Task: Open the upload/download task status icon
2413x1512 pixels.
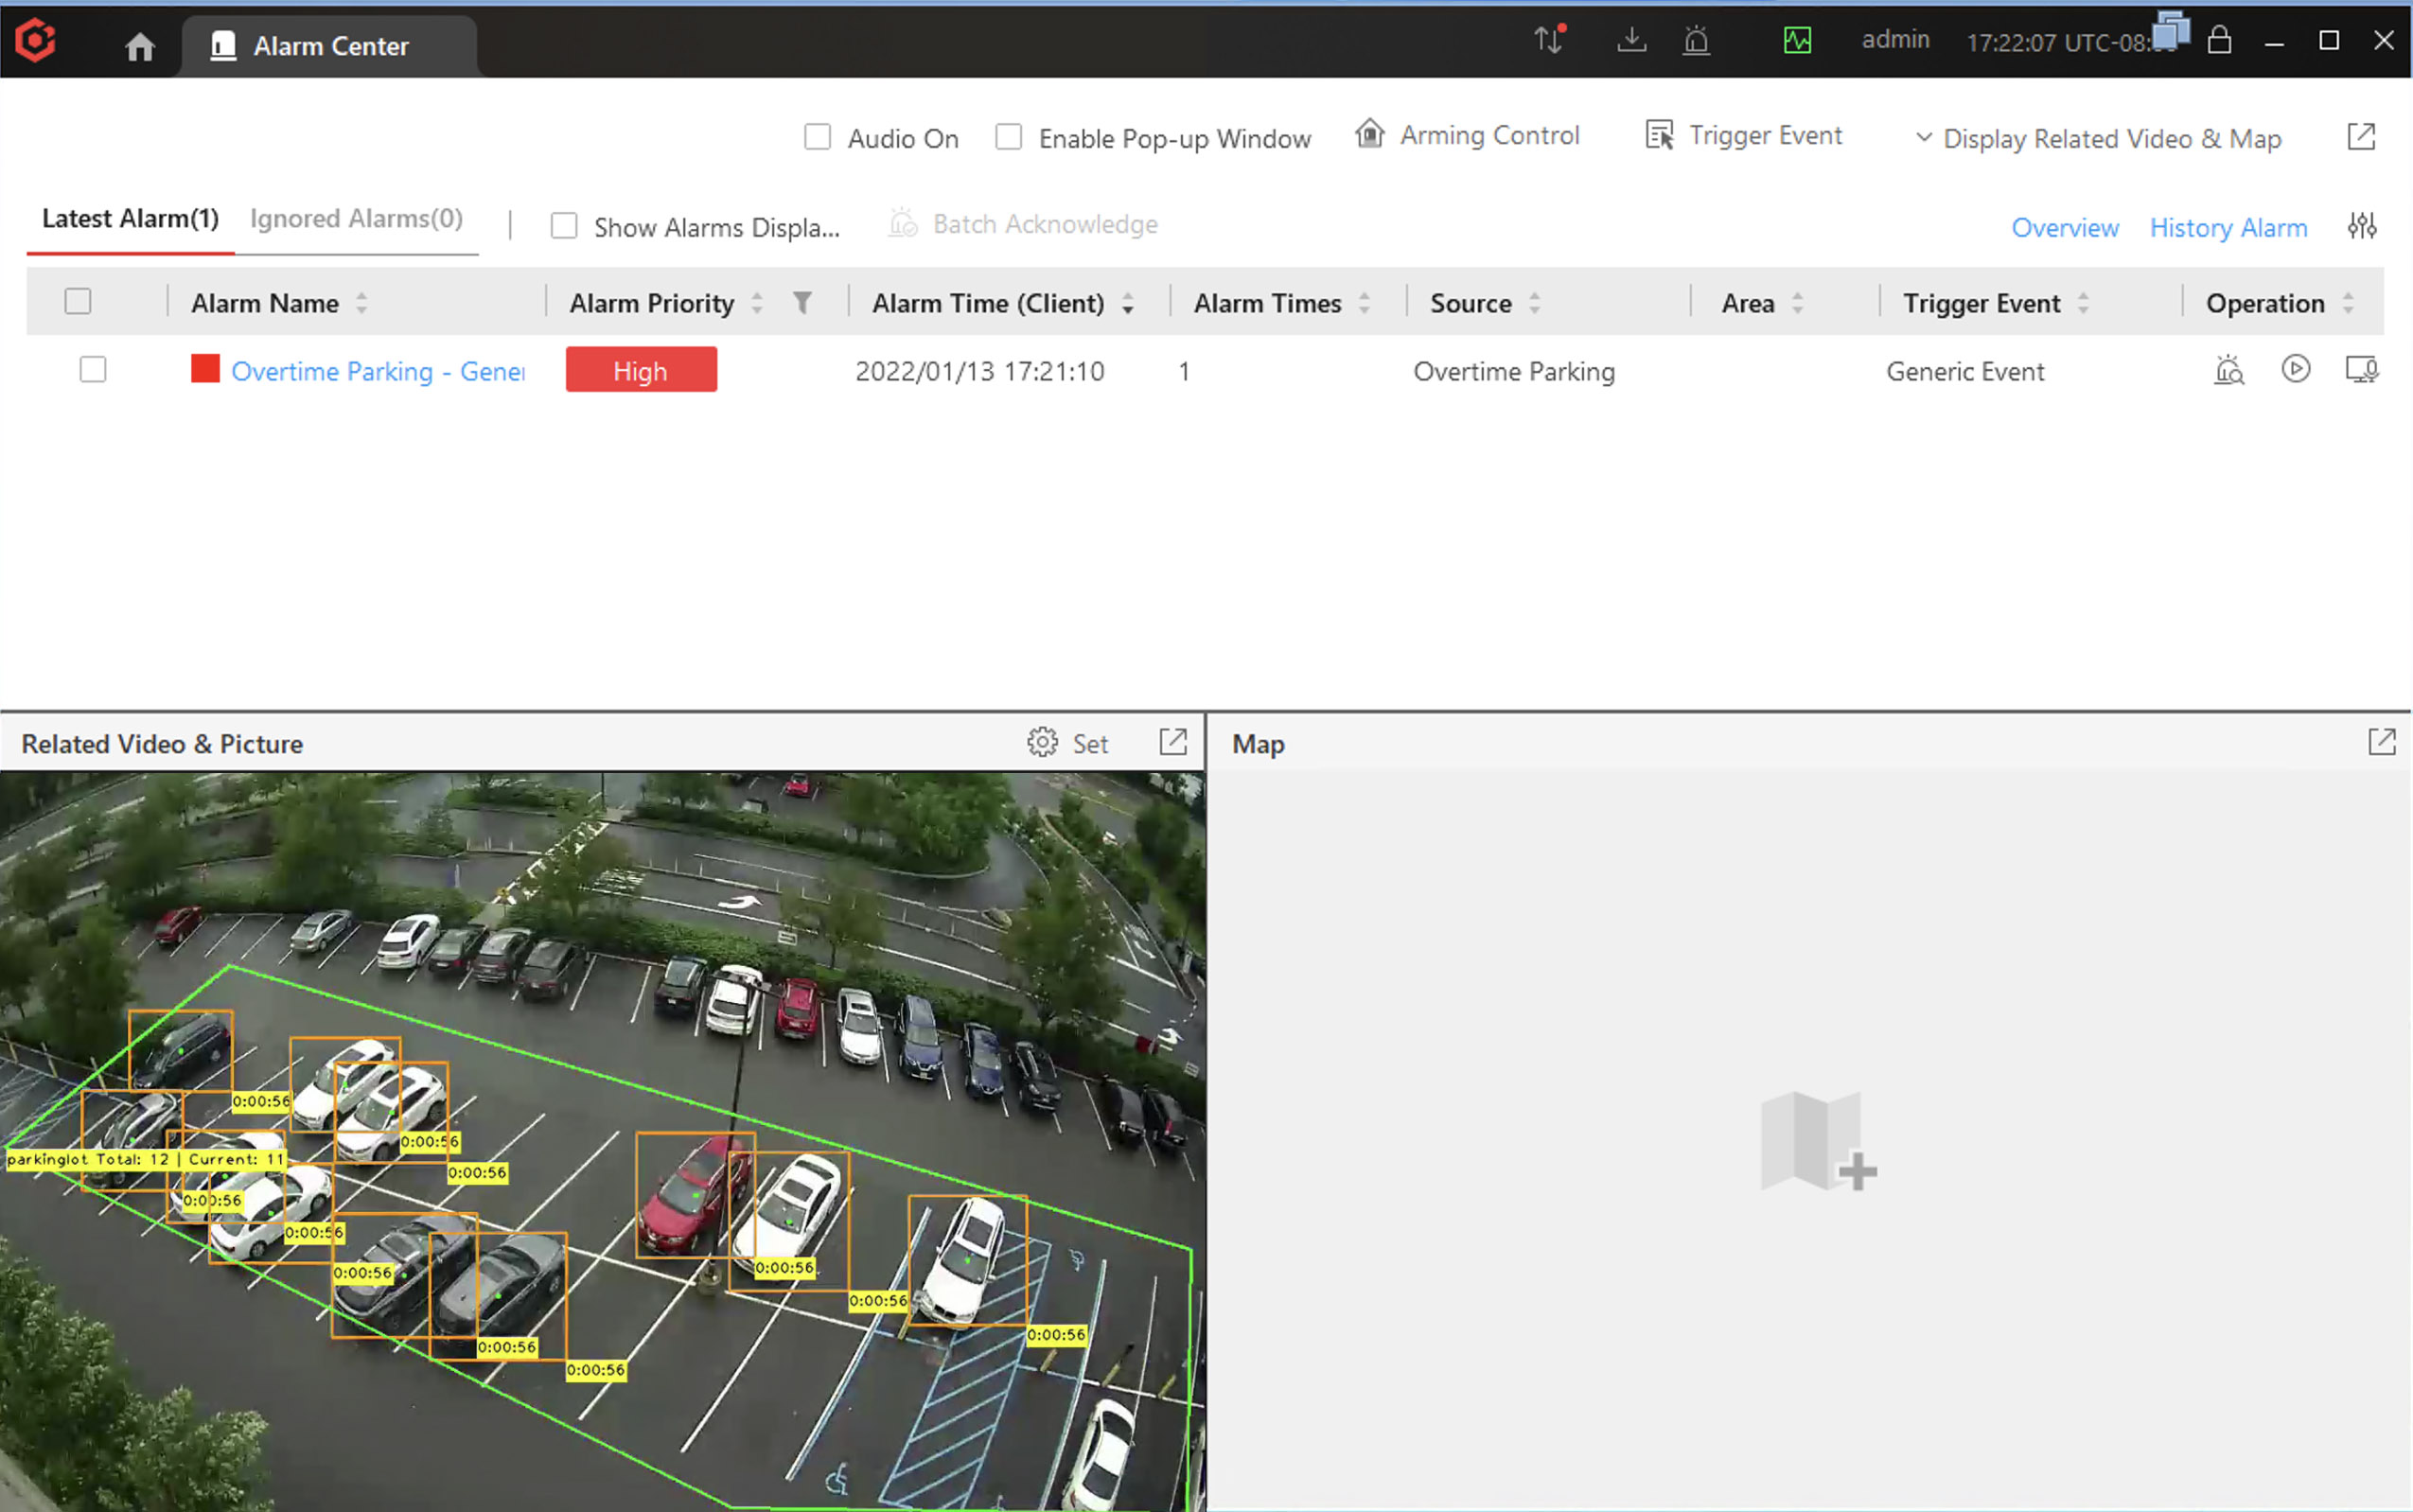Action: coord(1549,39)
